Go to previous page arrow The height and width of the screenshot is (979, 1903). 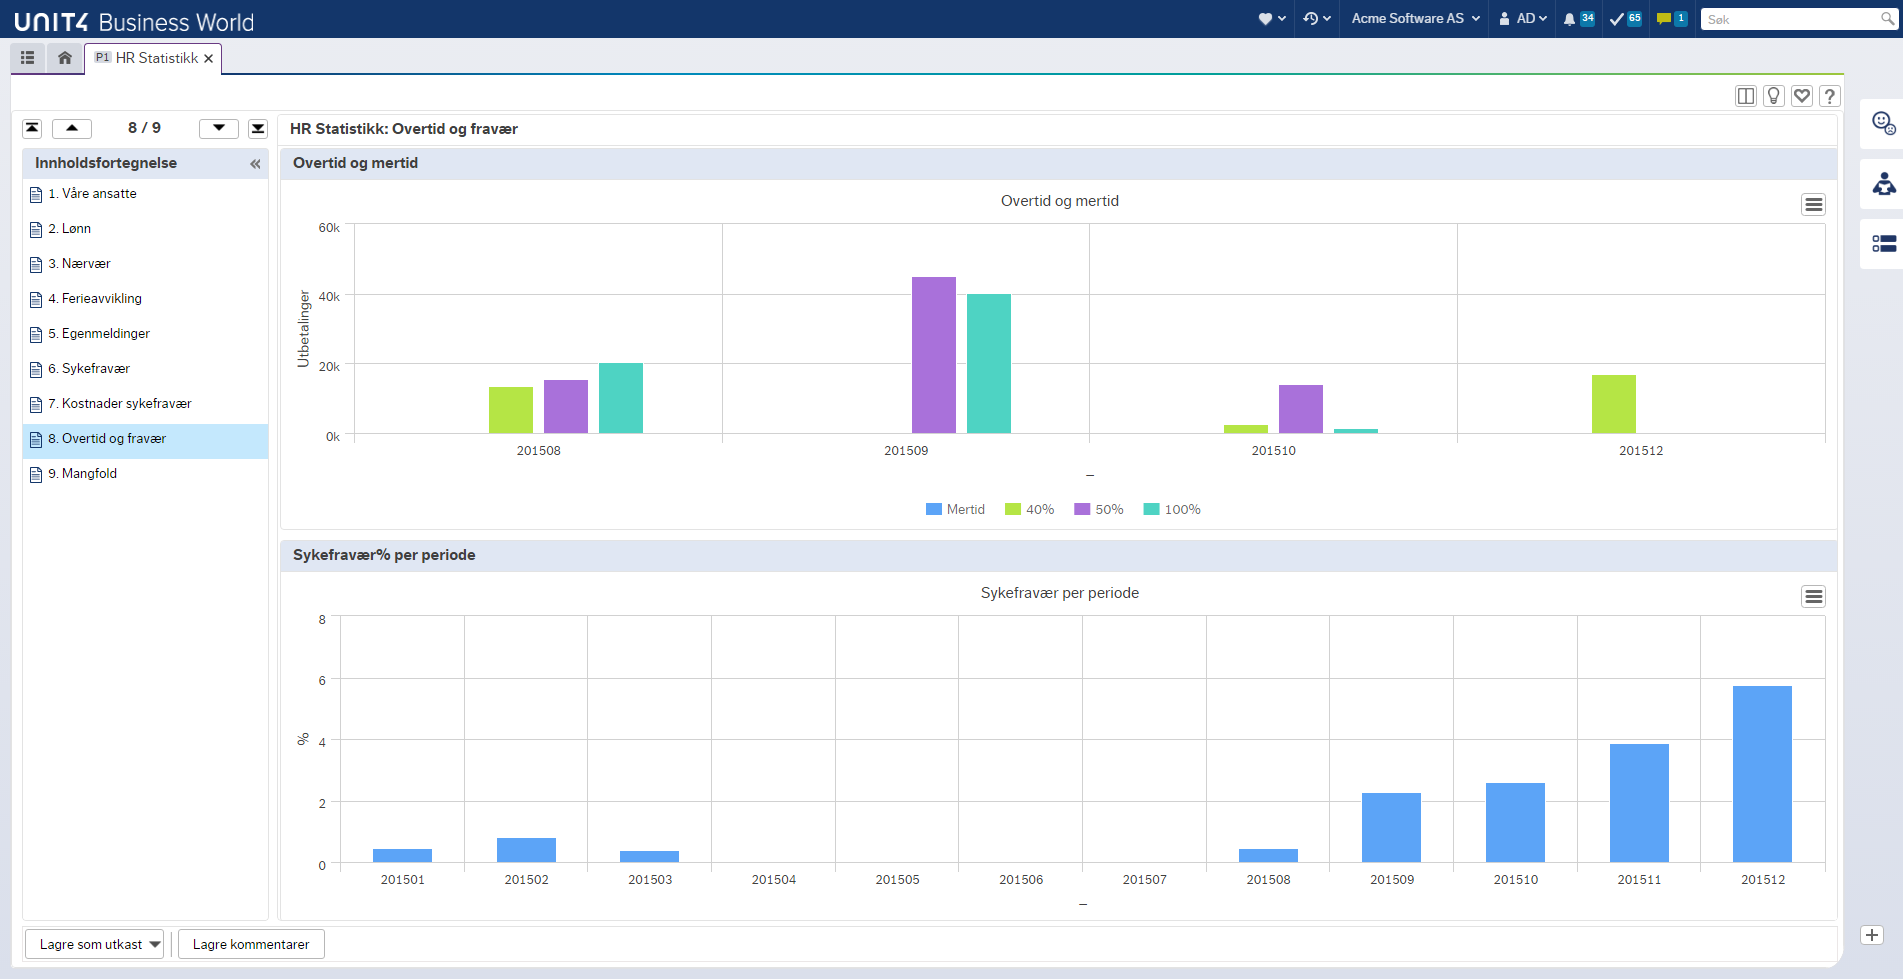72,128
